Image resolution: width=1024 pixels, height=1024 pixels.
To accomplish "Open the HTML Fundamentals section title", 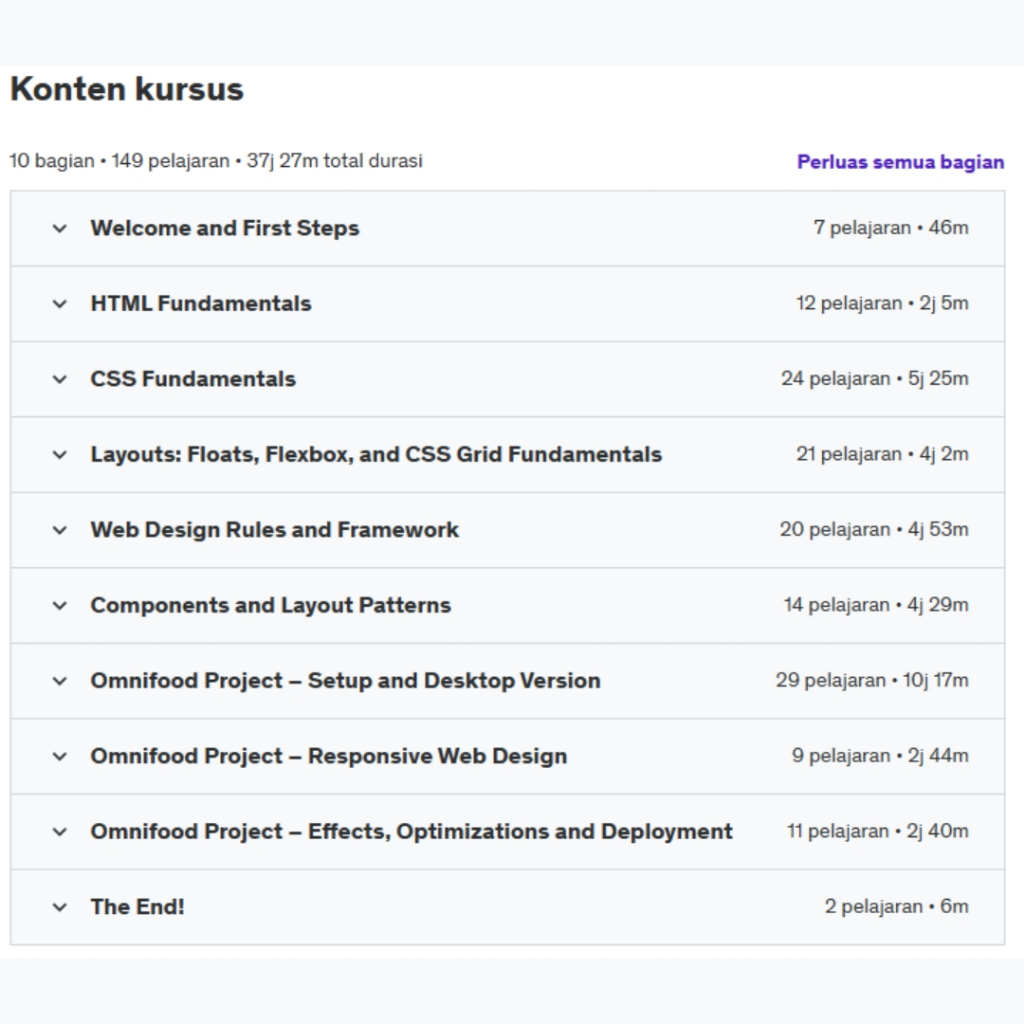I will [201, 304].
